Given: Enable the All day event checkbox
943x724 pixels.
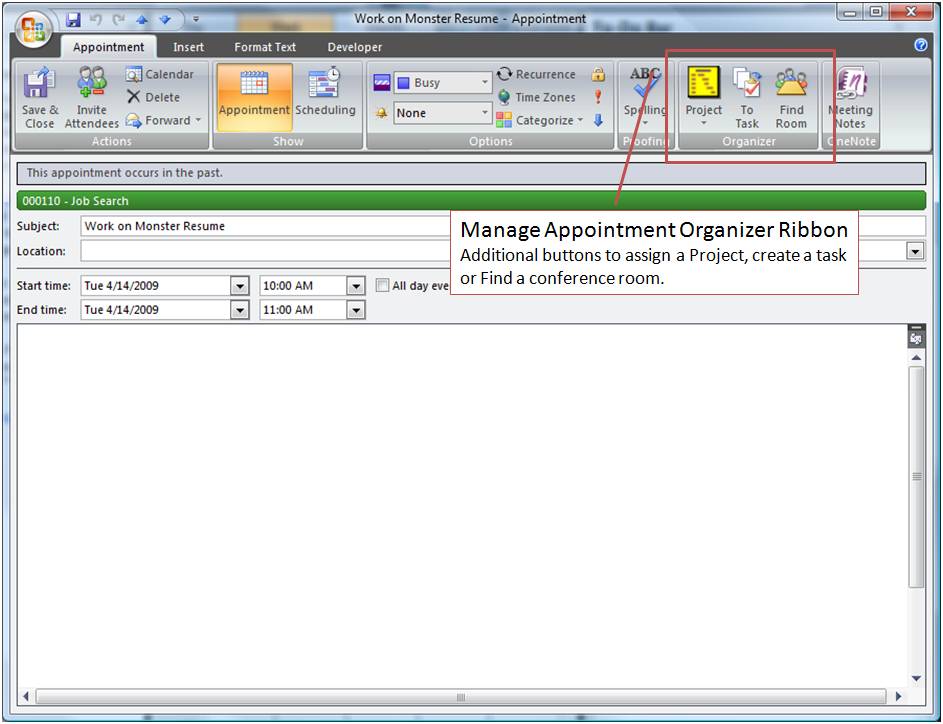Looking at the screenshot, I should [x=383, y=286].
